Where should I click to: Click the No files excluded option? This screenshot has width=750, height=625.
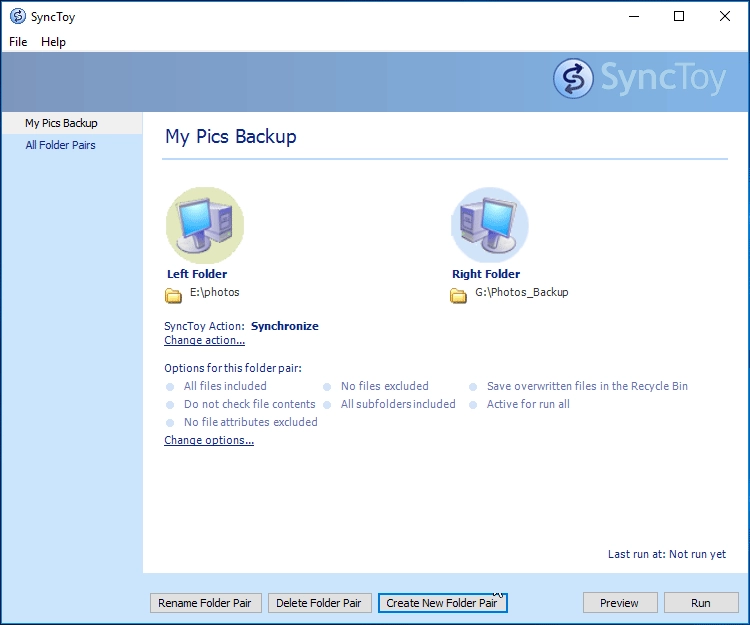[385, 386]
